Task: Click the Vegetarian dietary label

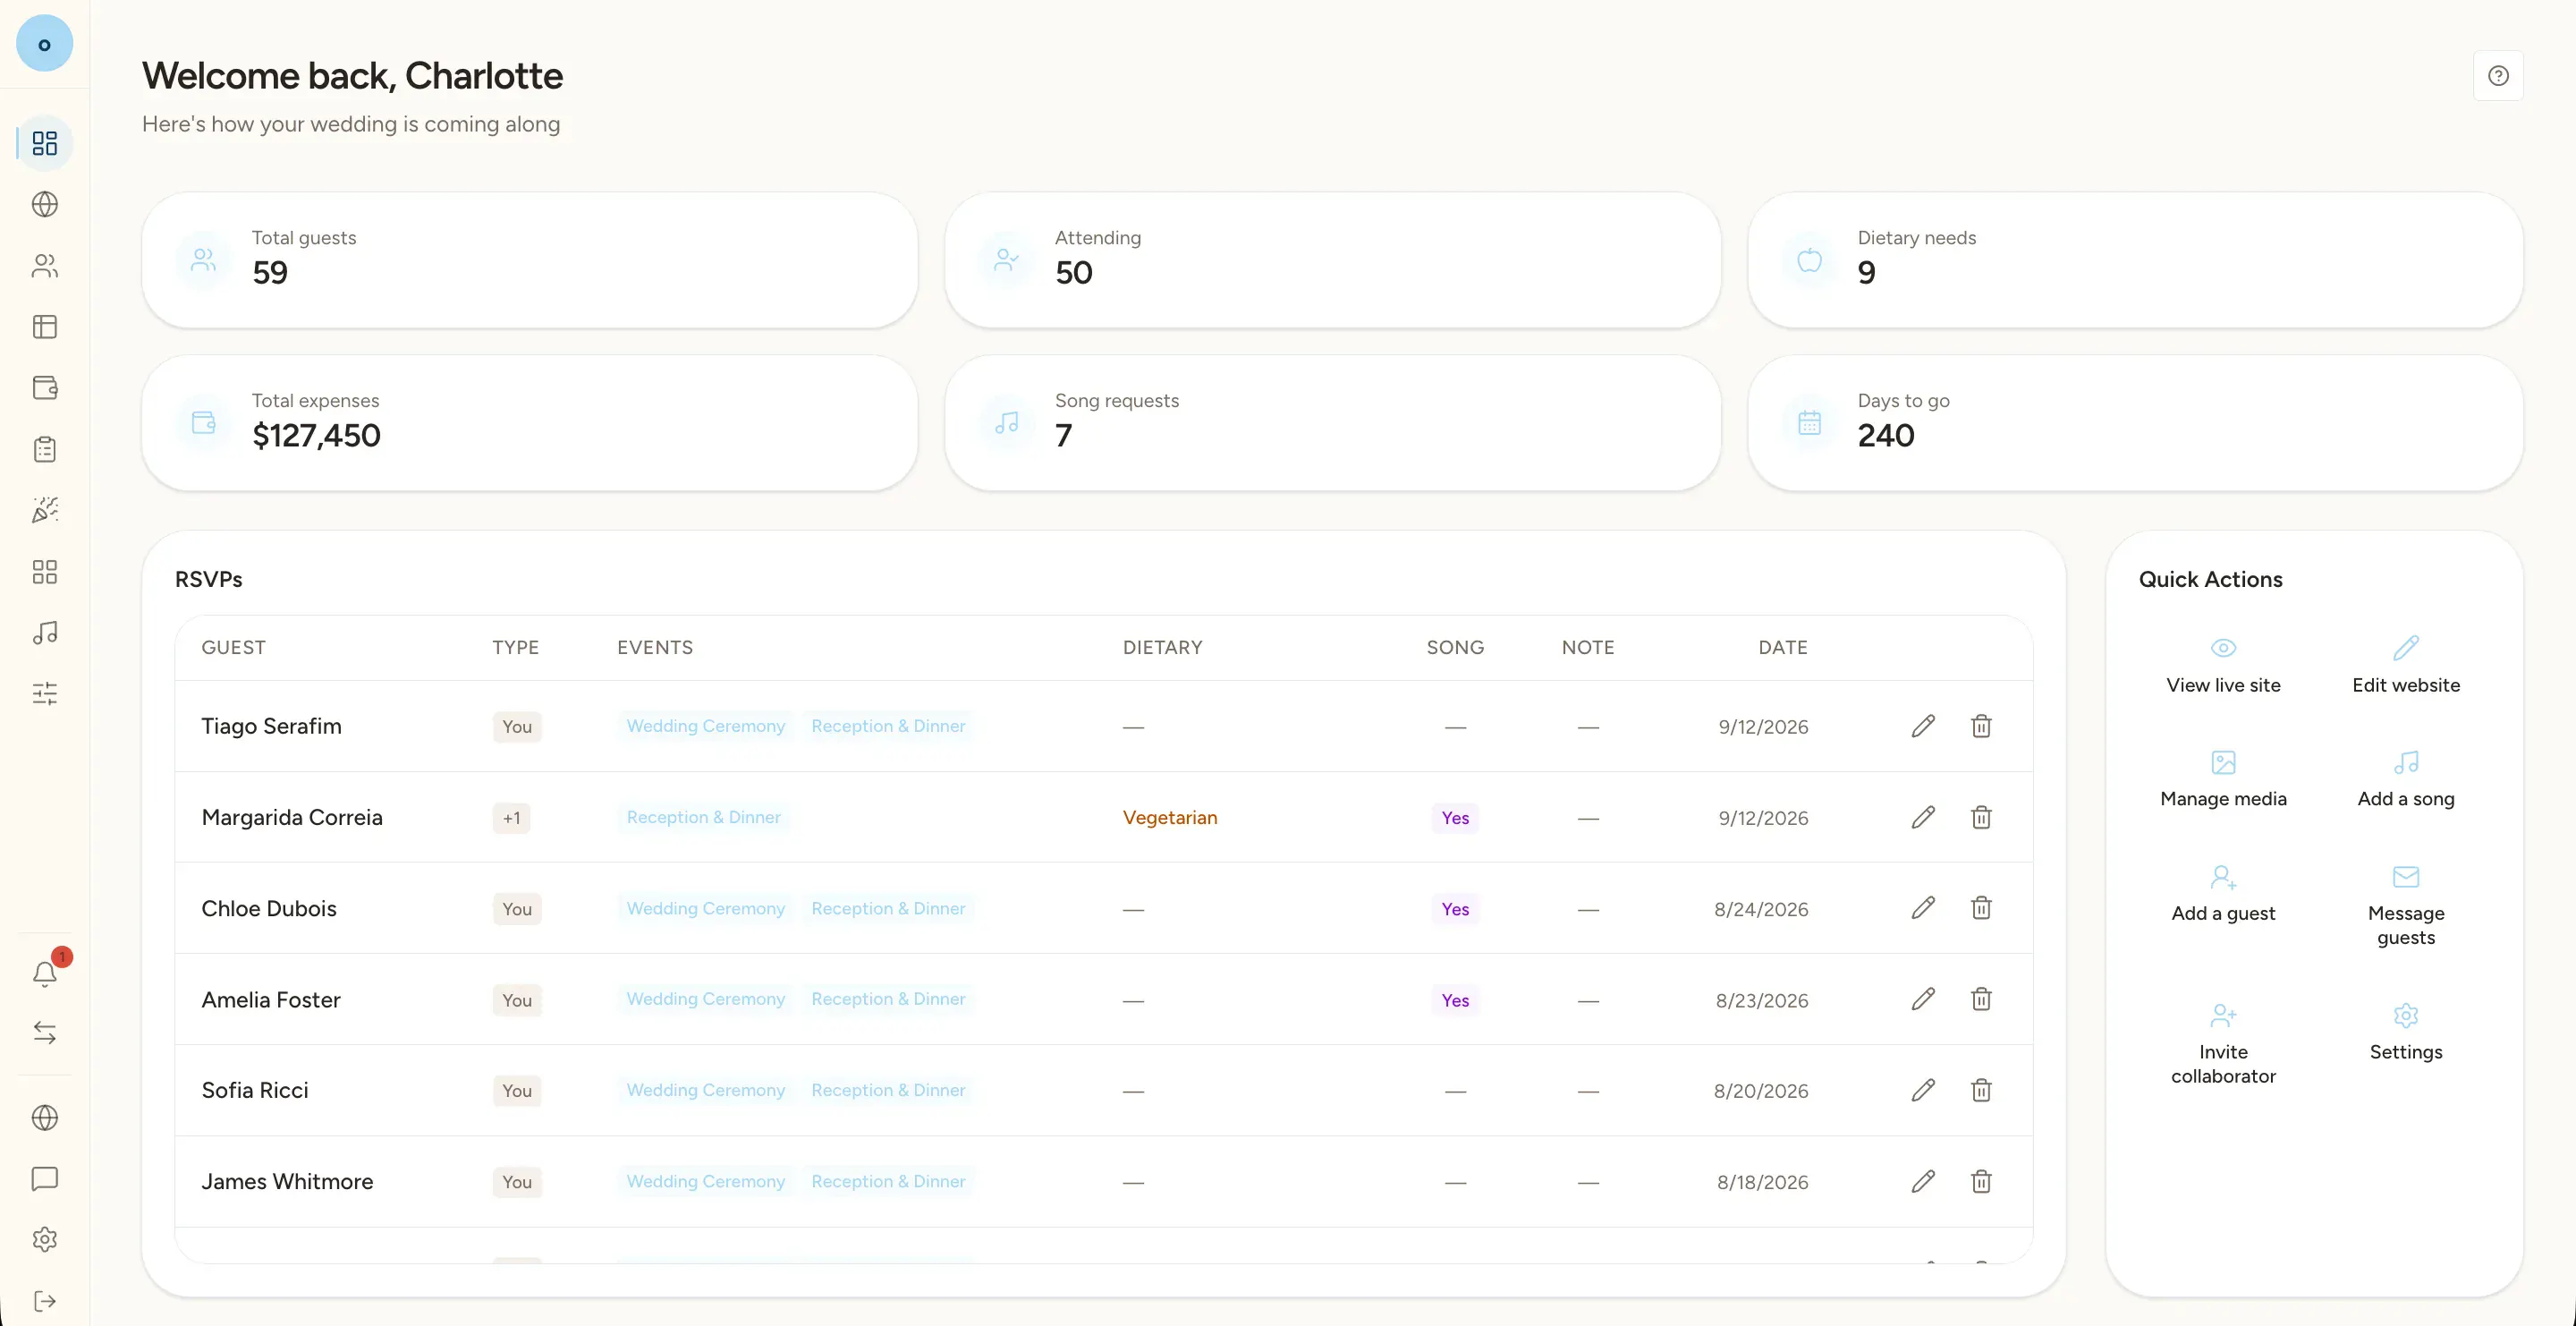Action: point(1169,817)
